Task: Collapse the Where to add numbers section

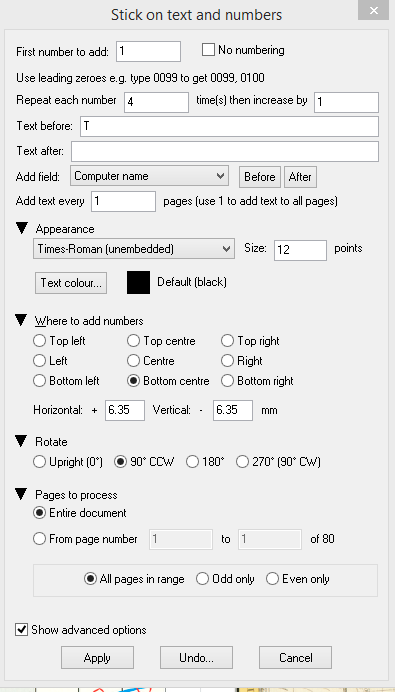Action: [22, 320]
